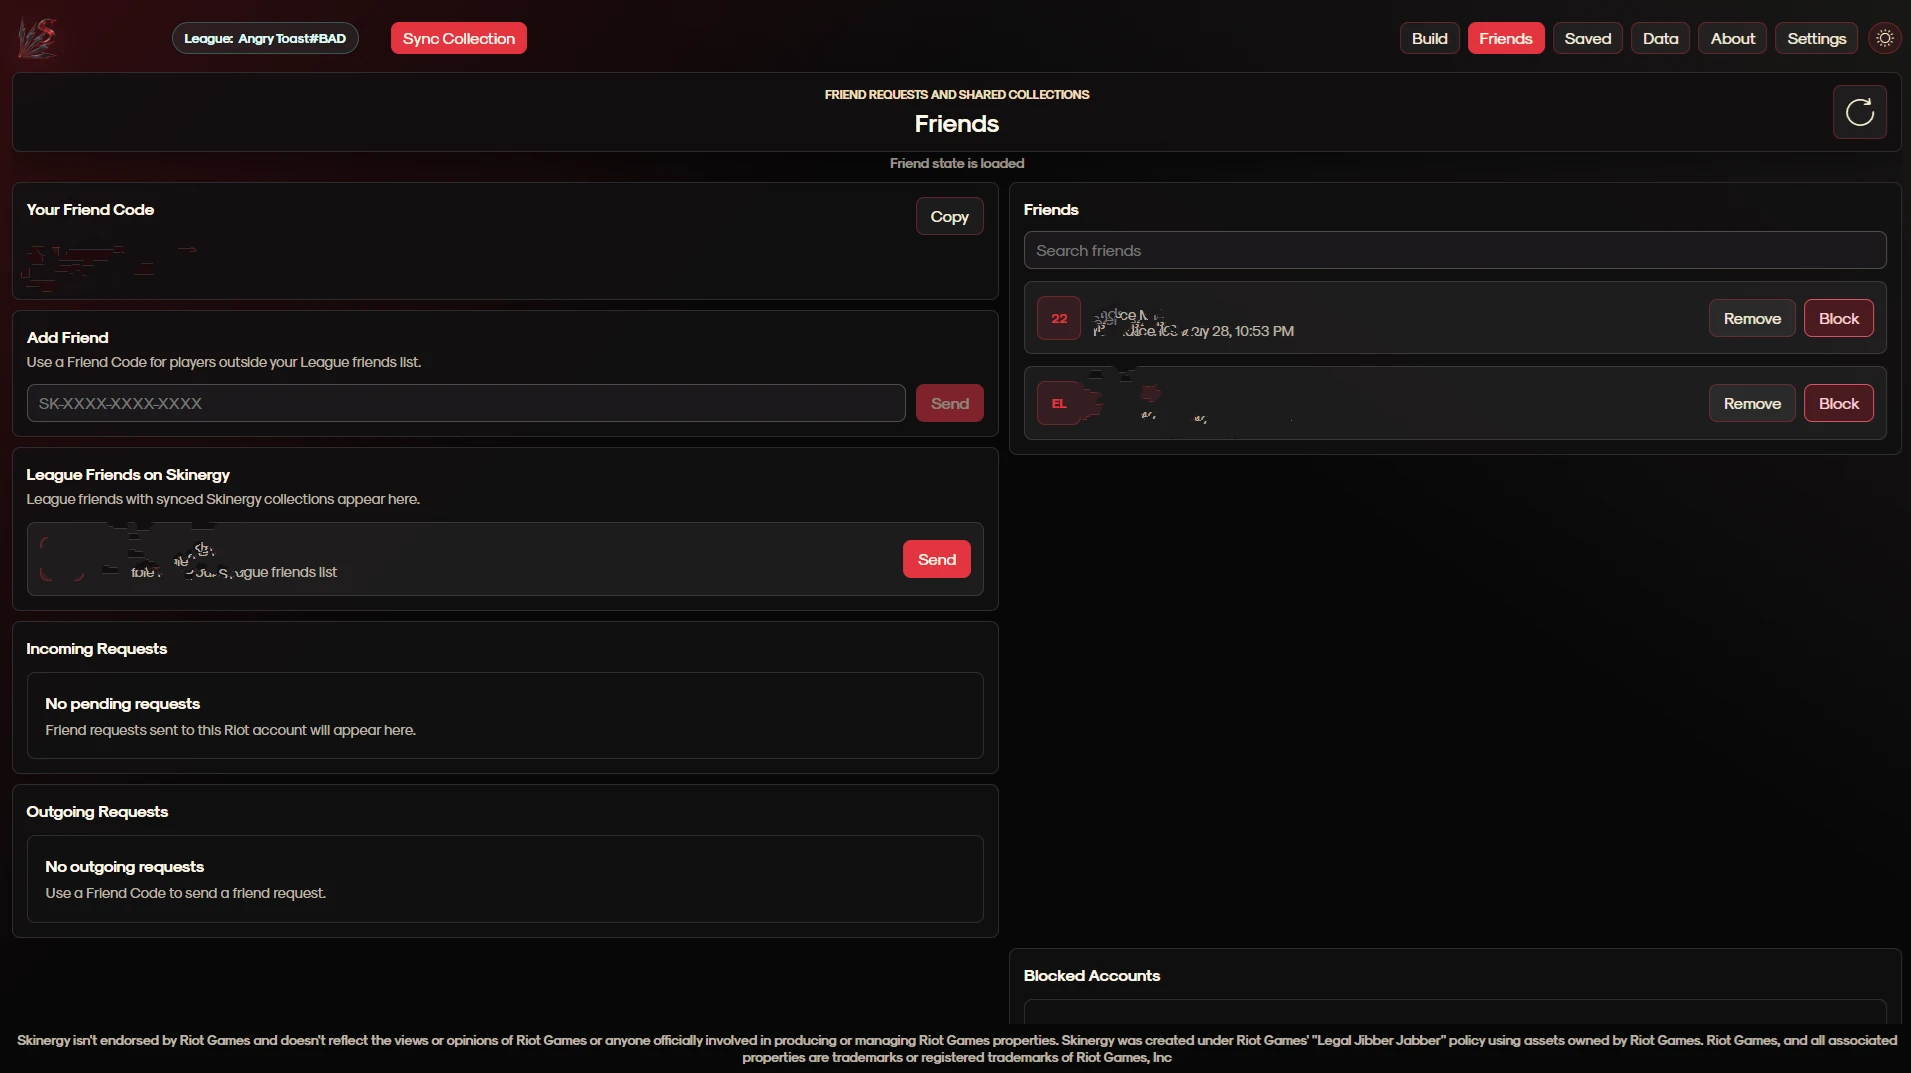Click the Sync Collection button
This screenshot has height=1073, width=1911.
pos(459,38)
